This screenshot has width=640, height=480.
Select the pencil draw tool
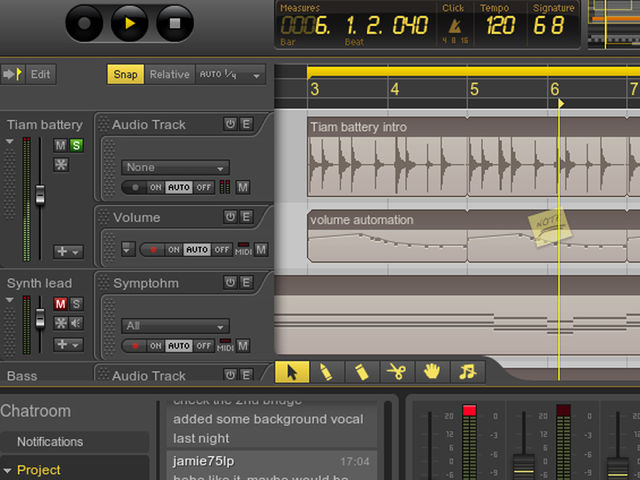(327, 372)
